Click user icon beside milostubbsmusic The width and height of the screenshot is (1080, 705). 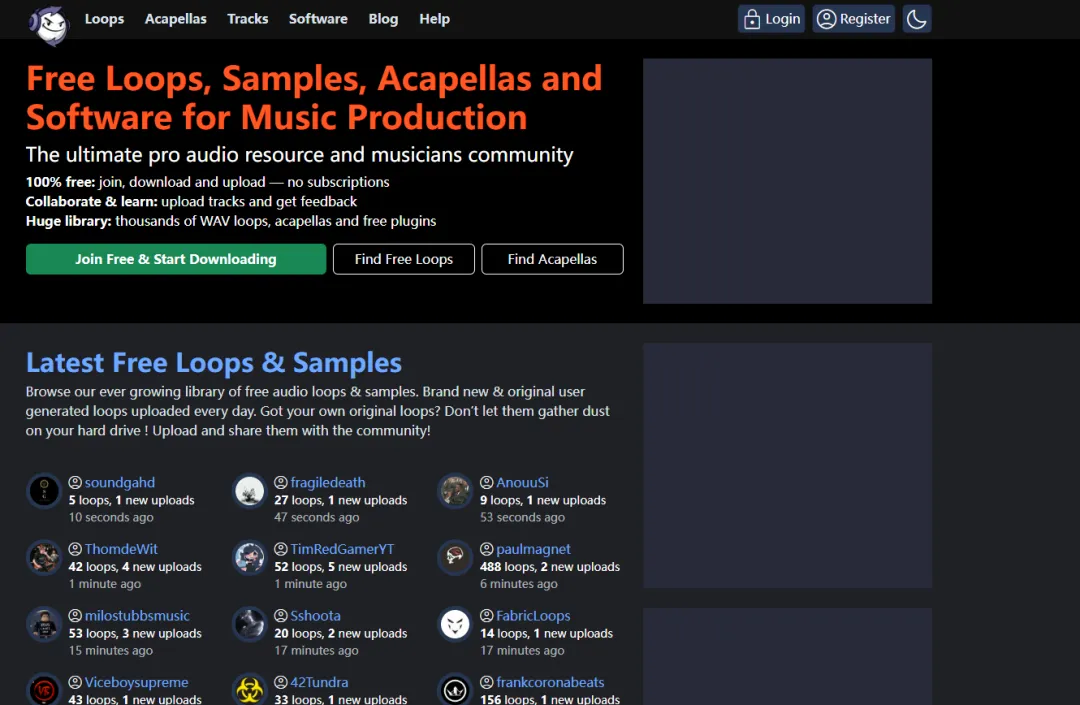coord(75,616)
